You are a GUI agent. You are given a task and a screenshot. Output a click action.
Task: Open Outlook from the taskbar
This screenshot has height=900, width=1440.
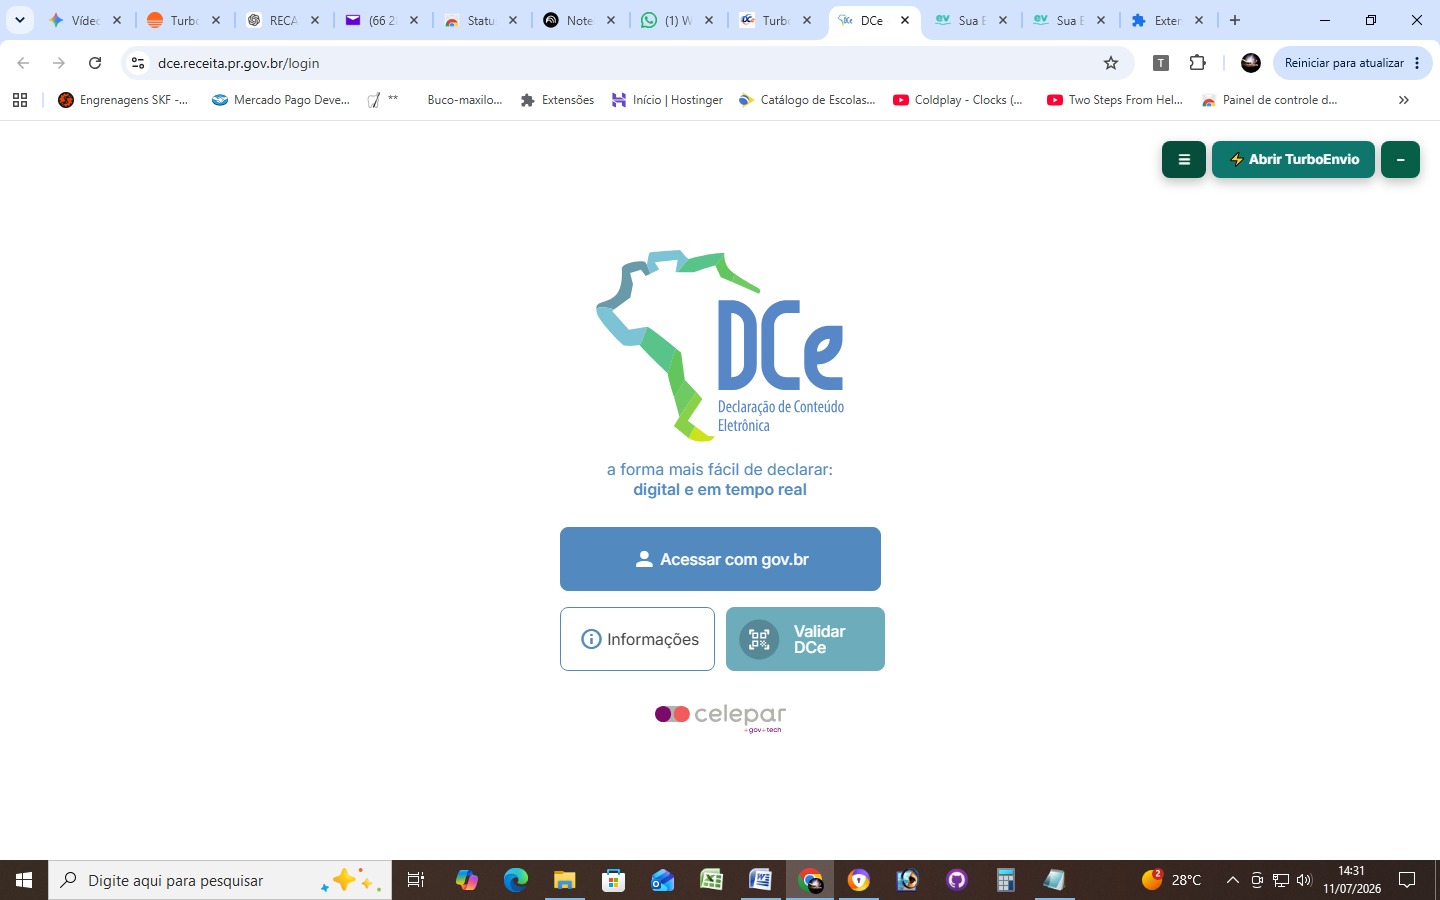click(x=663, y=880)
